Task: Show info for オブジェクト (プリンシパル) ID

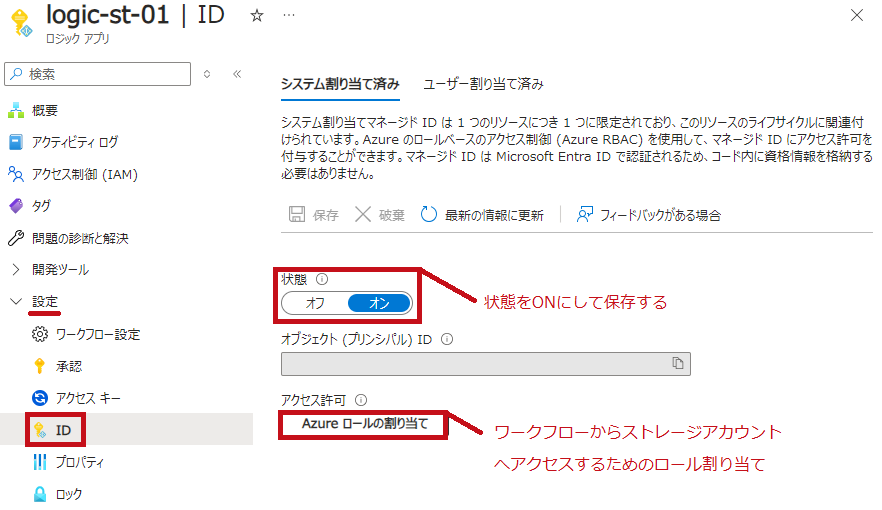Action: click(x=447, y=339)
